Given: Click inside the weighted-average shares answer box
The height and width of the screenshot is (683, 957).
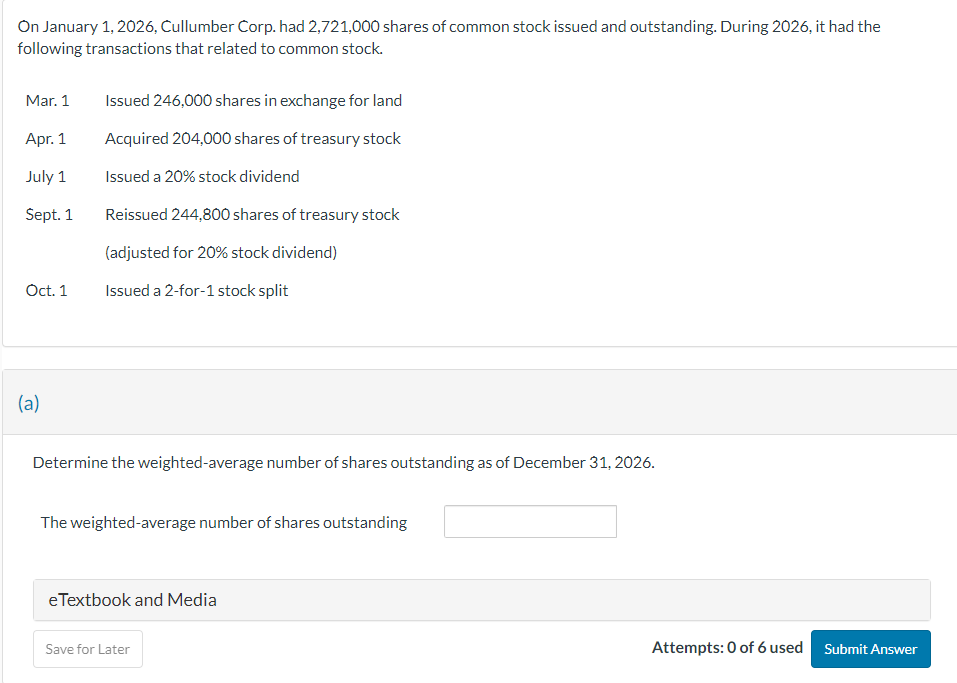Looking at the screenshot, I should (x=530, y=521).
